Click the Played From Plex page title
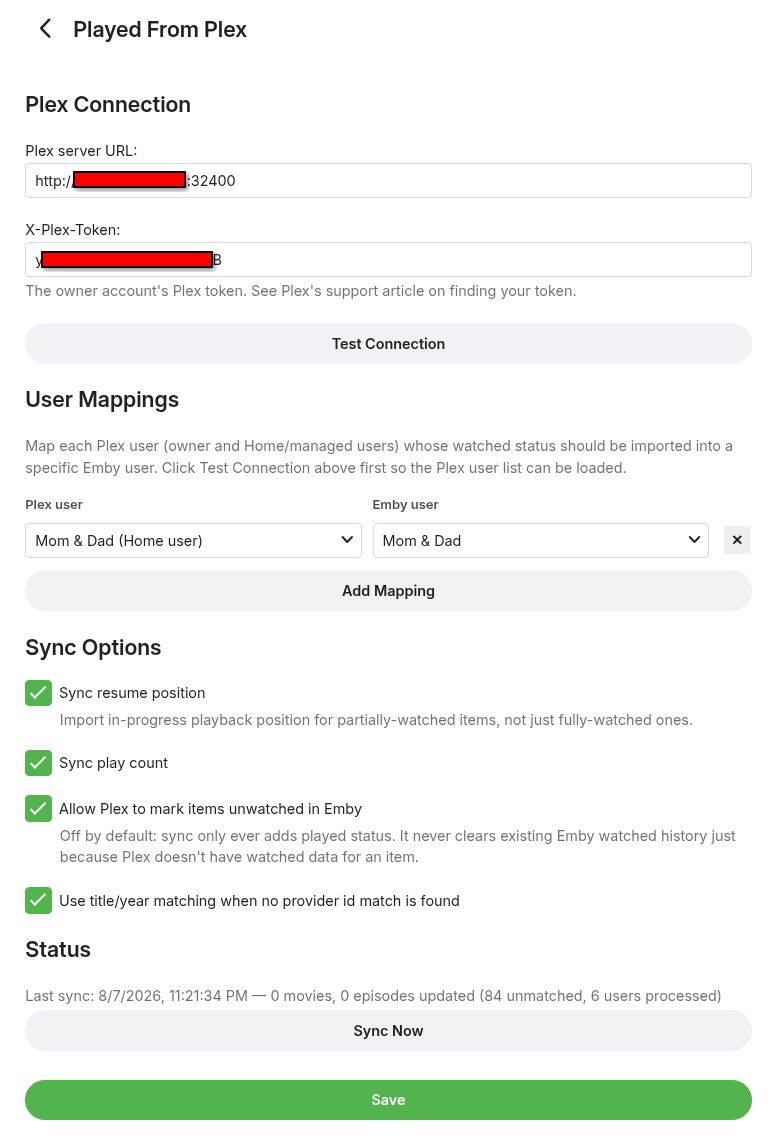Viewport: 777px width, 1148px height. 160,29
